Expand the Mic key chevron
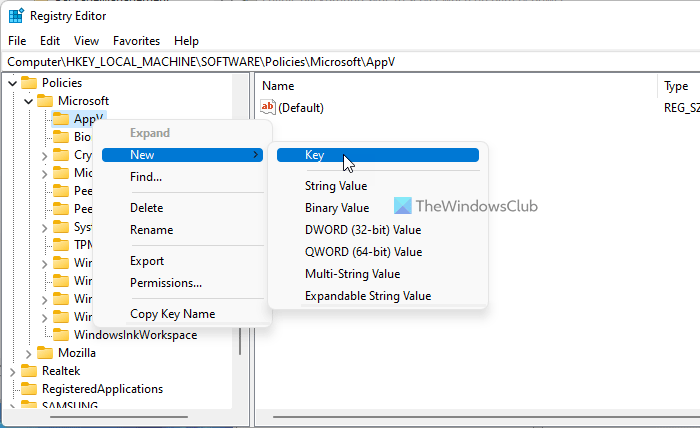700x428 pixels. click(44, 174)
